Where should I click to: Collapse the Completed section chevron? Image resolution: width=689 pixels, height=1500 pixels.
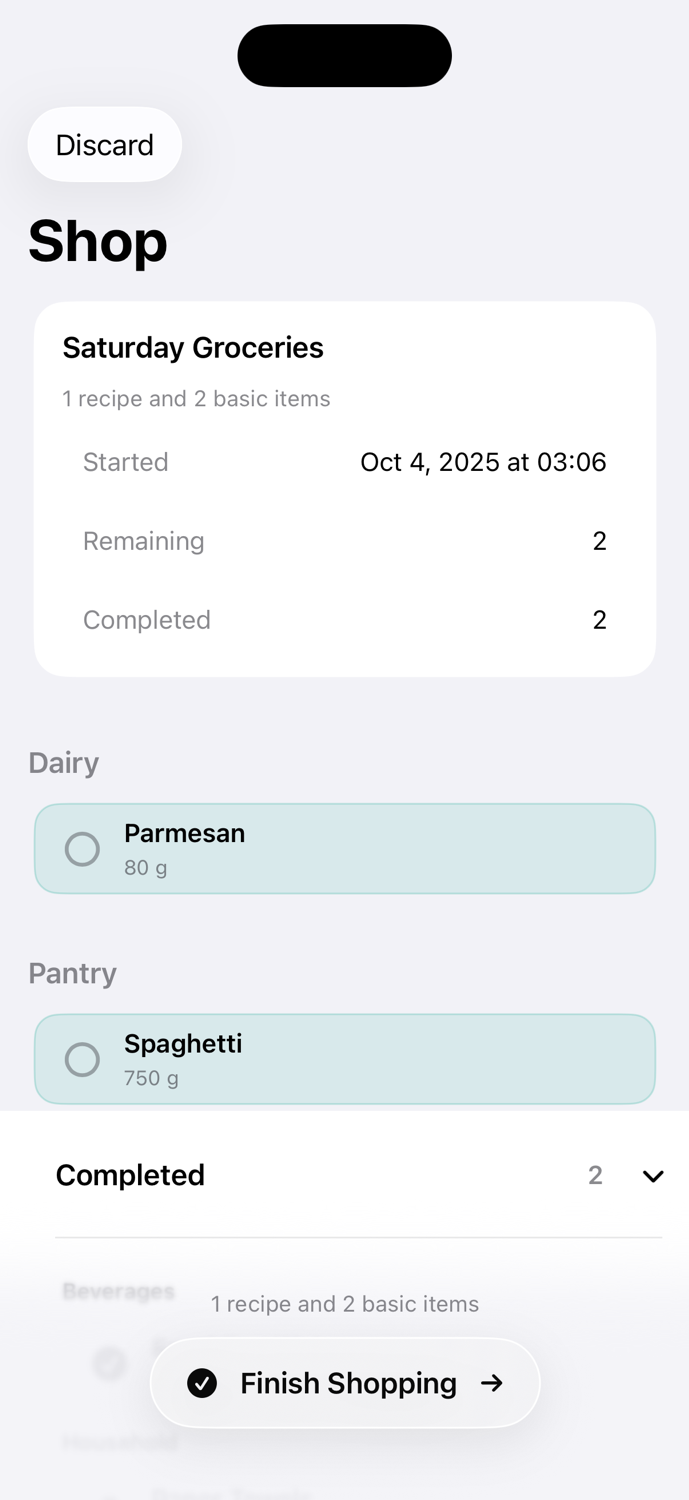point(653,1176)
